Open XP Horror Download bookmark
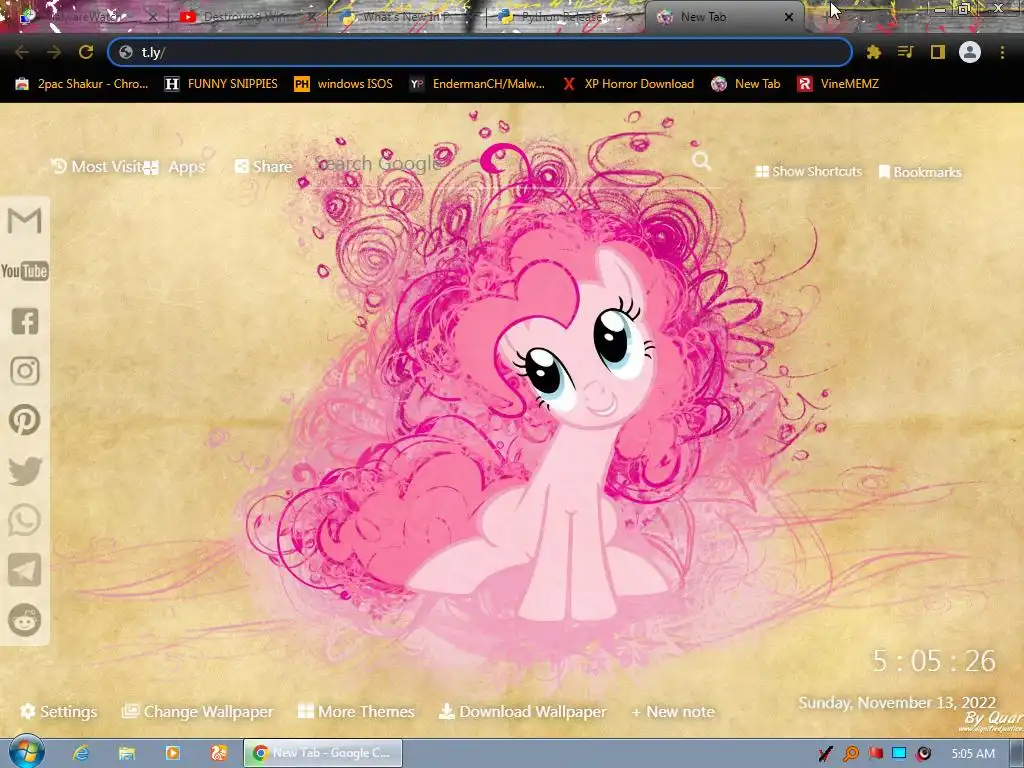 point(628,84)
